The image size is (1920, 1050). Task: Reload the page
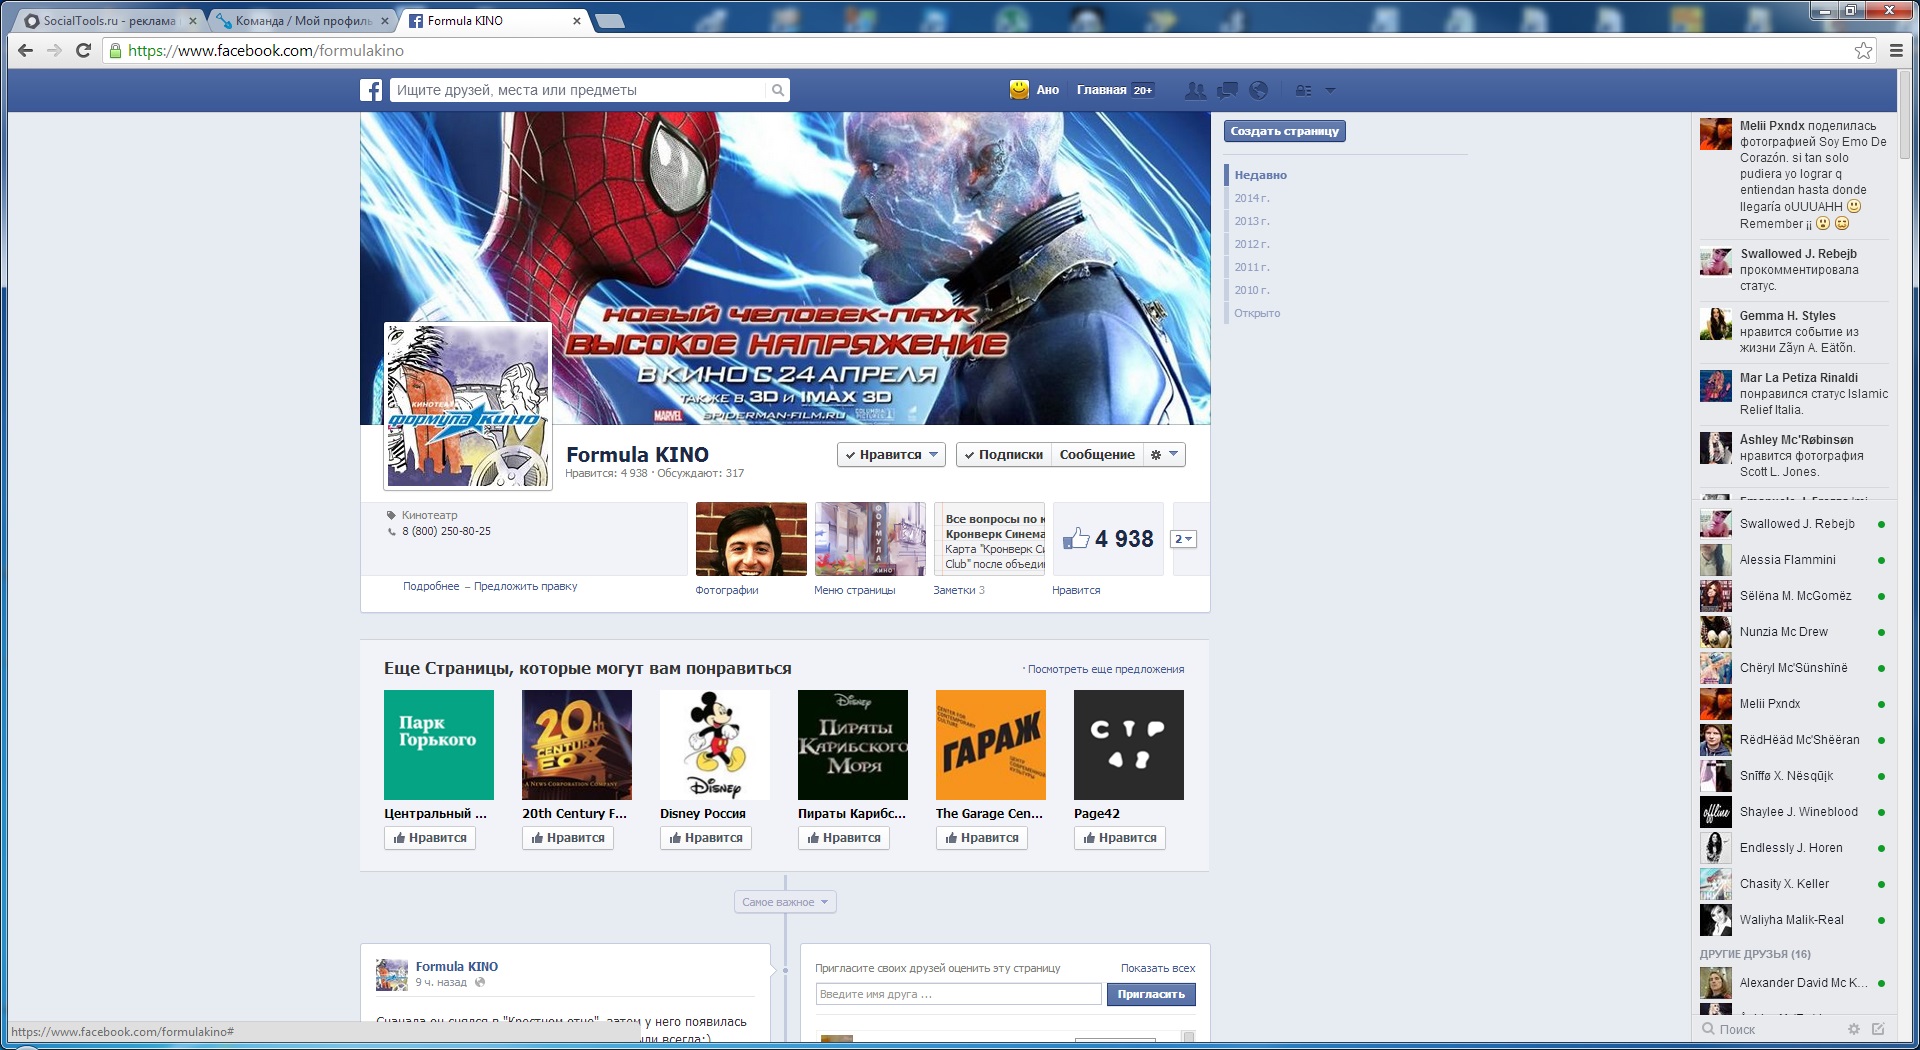click(84, 51)
